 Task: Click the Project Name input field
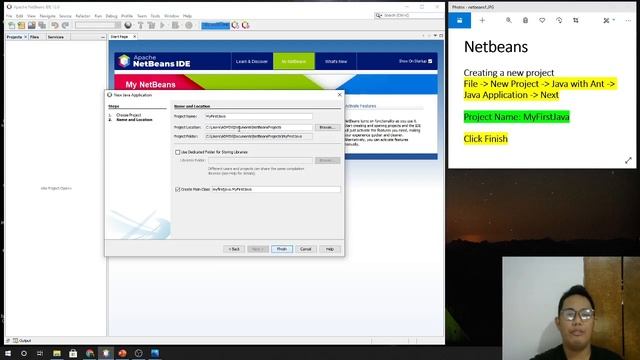coord(258,116)
